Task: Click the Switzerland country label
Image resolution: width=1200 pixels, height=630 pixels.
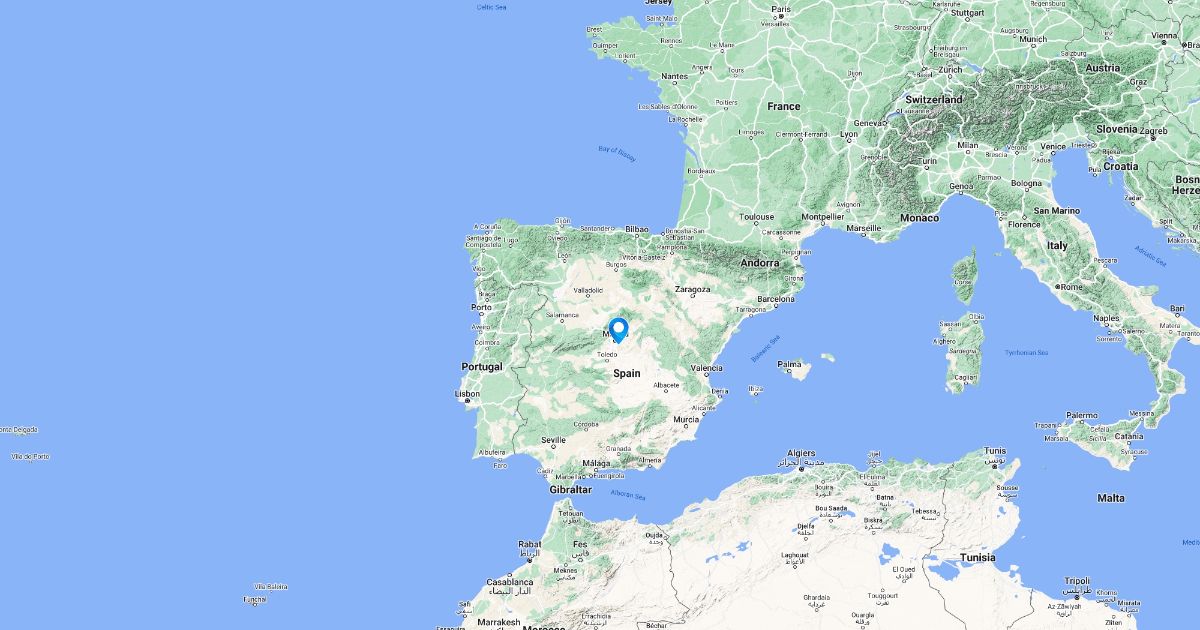Action: (x=934, y=100)
